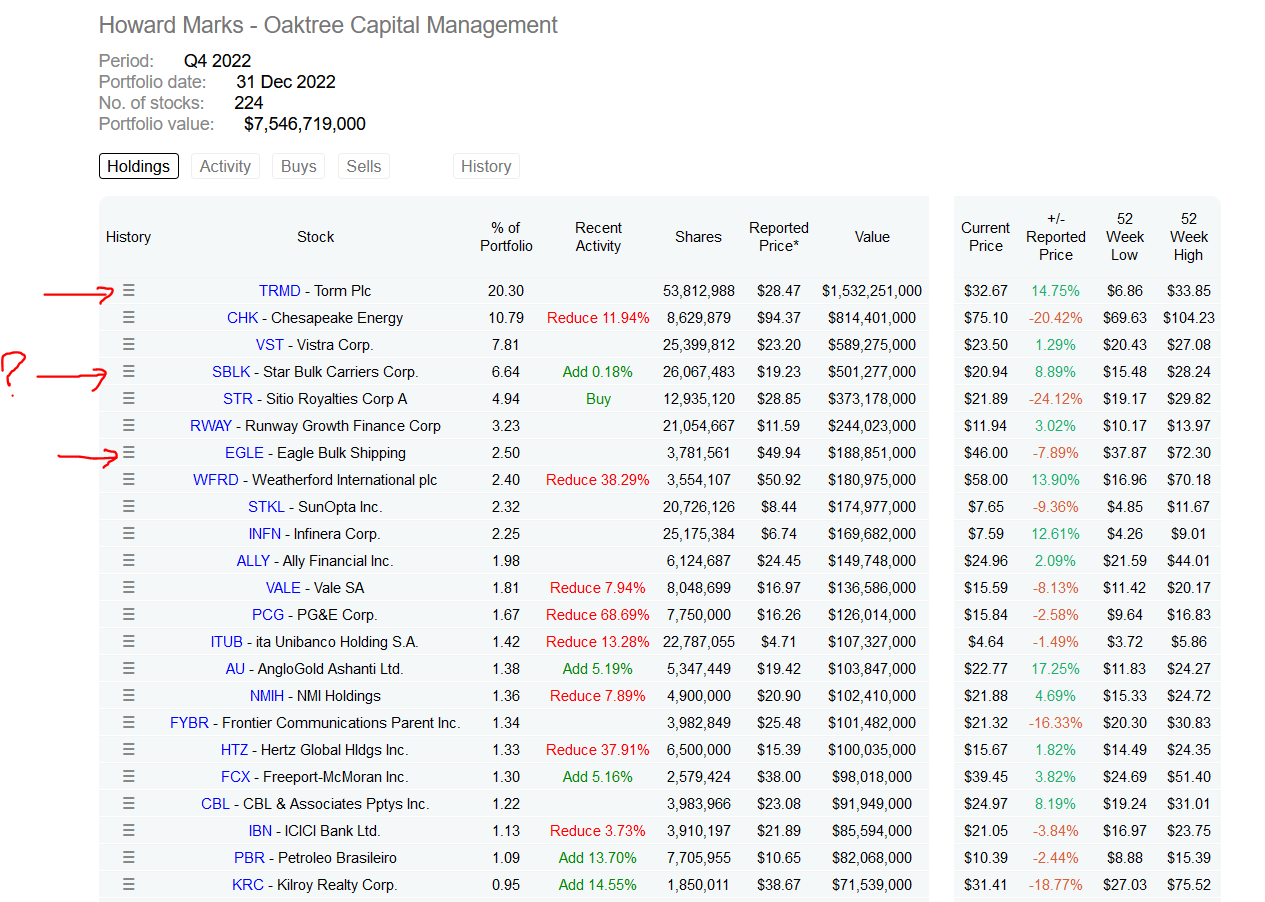This screenshot has width=1265, height=902.
Task: Click the Q4 2022 period value
Action: click(218, 61)
